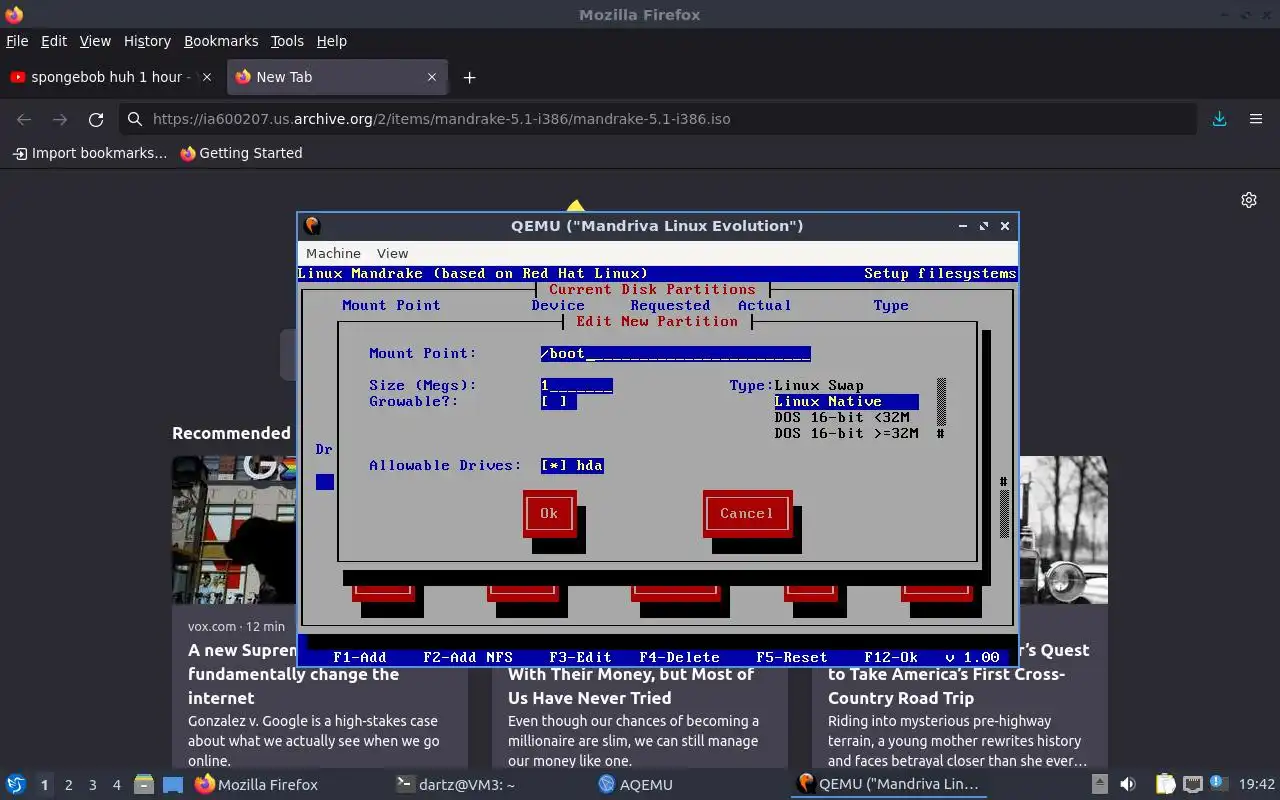Open the clipboard tray icon
Image resolution: width=1280 pixels, height=800 pixels.
point(1165,785)
